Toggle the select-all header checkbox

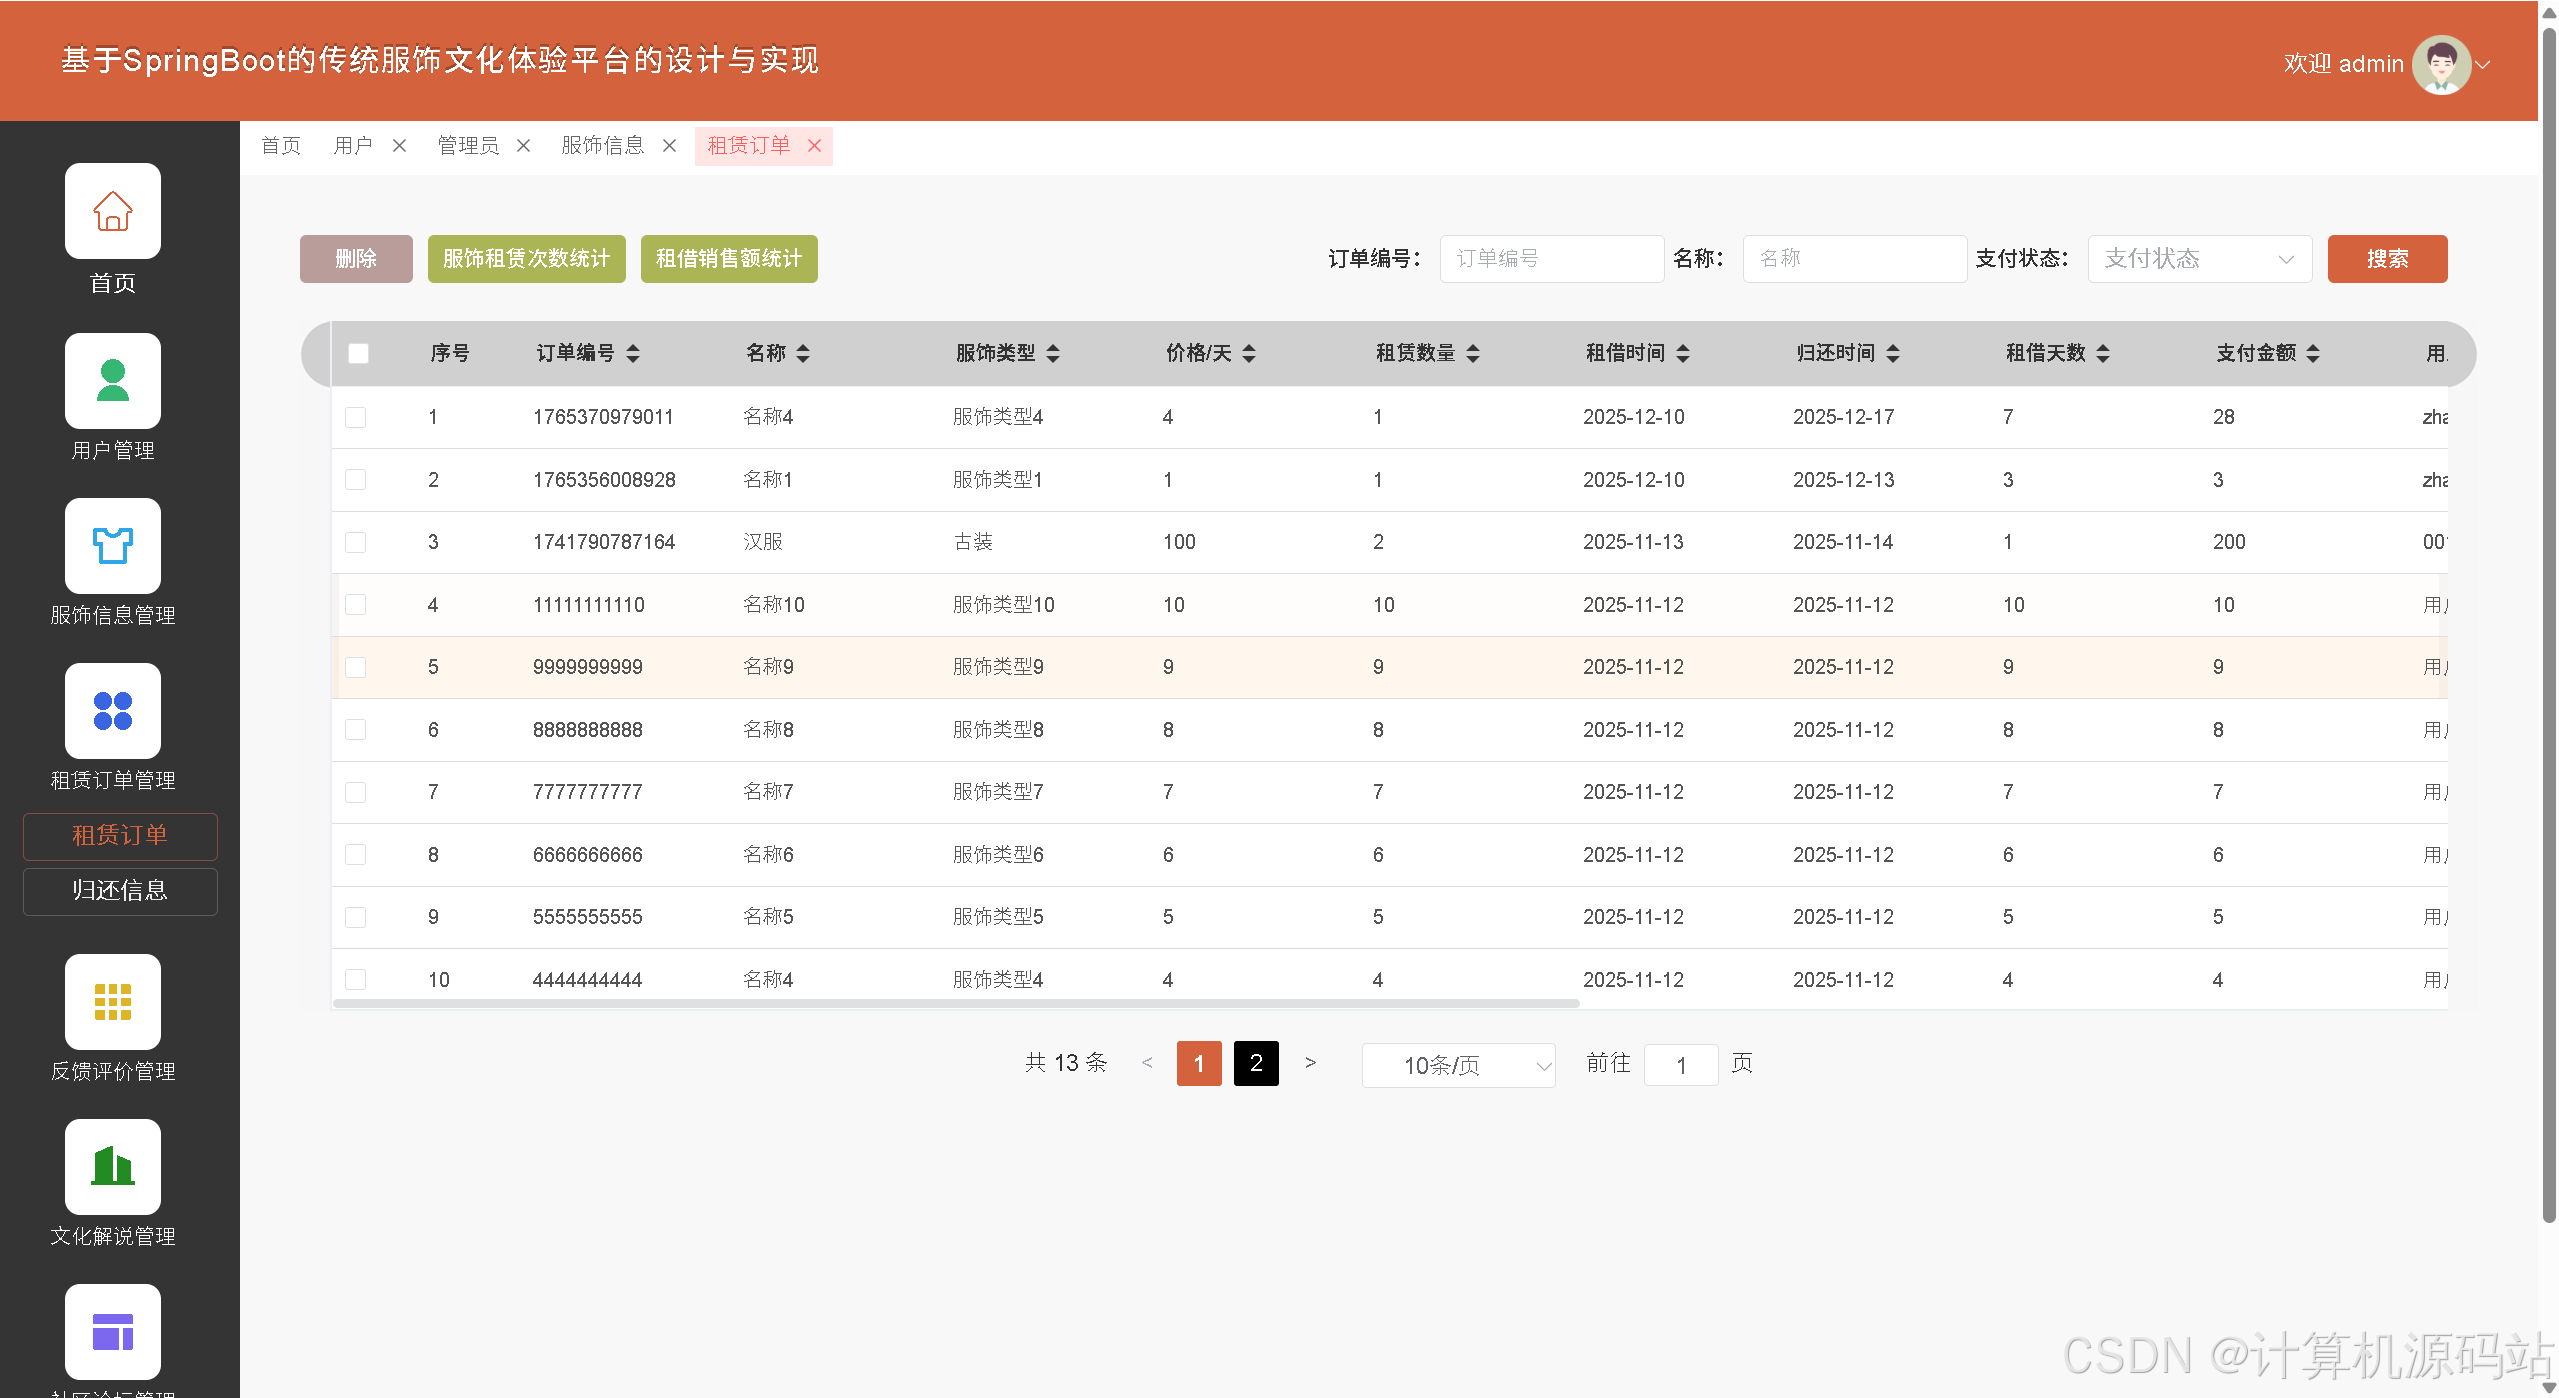pyautogui.click(x=358, y=353)
